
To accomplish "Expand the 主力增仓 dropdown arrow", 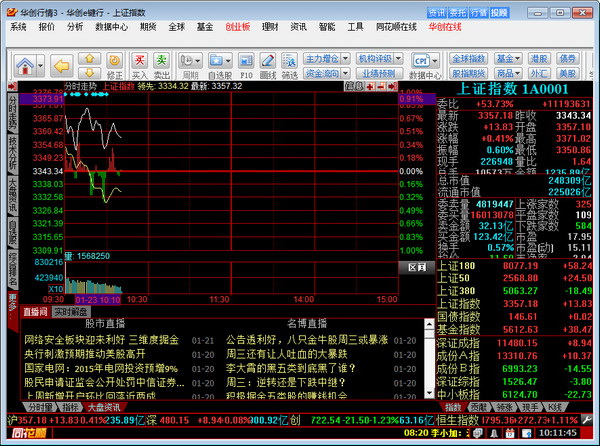I will tap(346, 59).
